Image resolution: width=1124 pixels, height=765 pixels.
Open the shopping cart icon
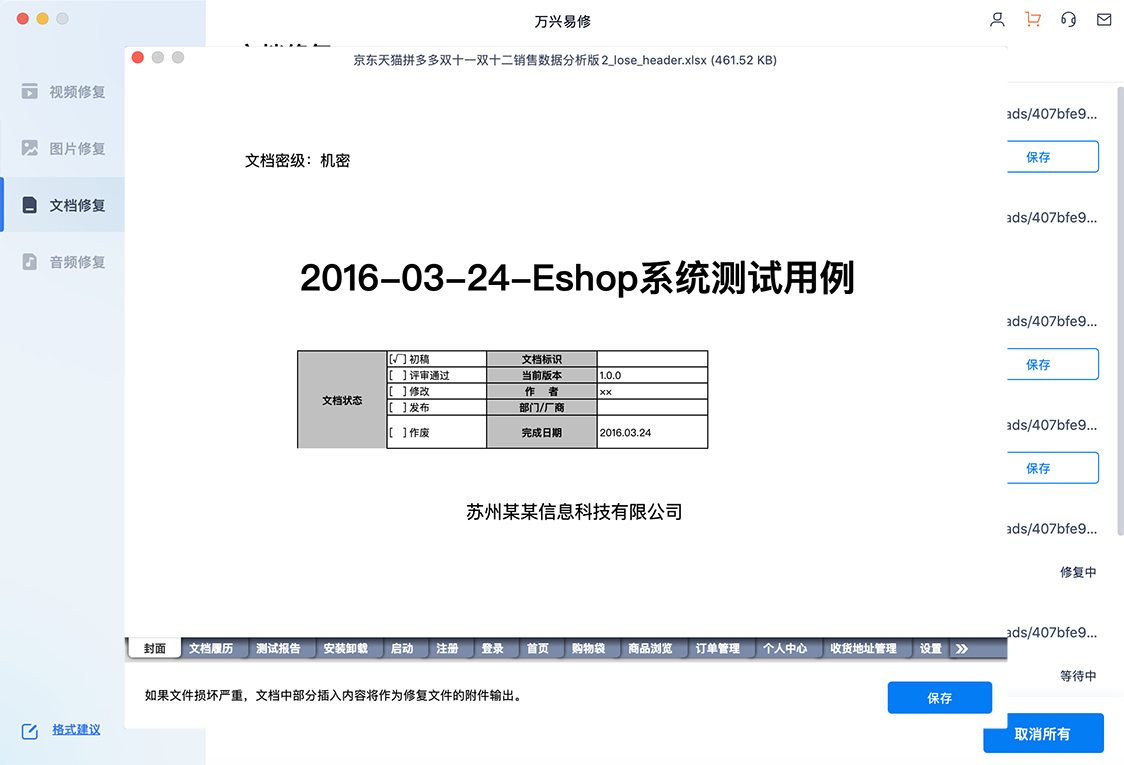tap(1032, 19)
